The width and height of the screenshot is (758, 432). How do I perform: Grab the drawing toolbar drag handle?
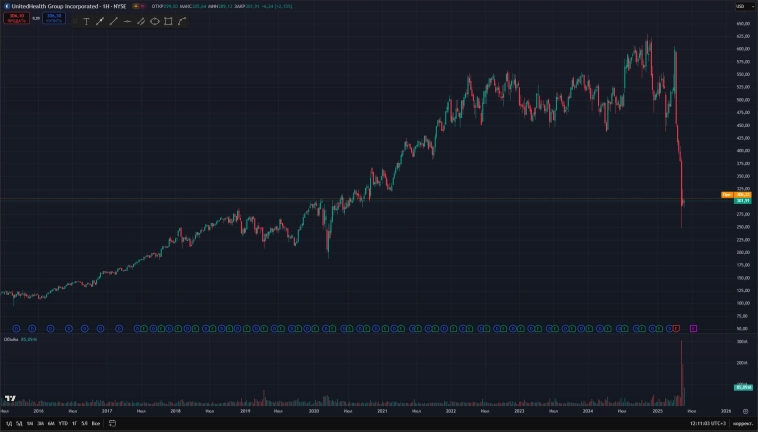click(75, 21)
